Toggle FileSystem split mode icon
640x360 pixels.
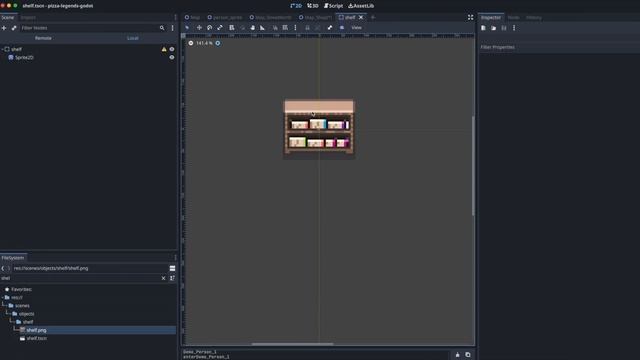point(172,268)
